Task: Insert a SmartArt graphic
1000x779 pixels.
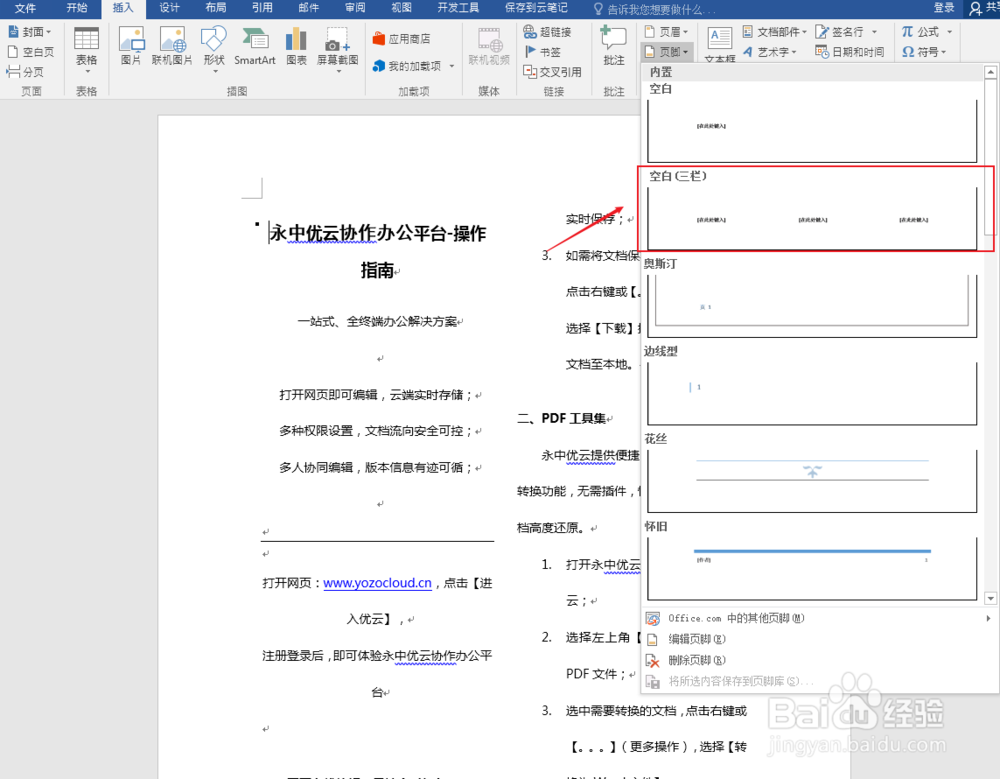Action: click(254, 47)
